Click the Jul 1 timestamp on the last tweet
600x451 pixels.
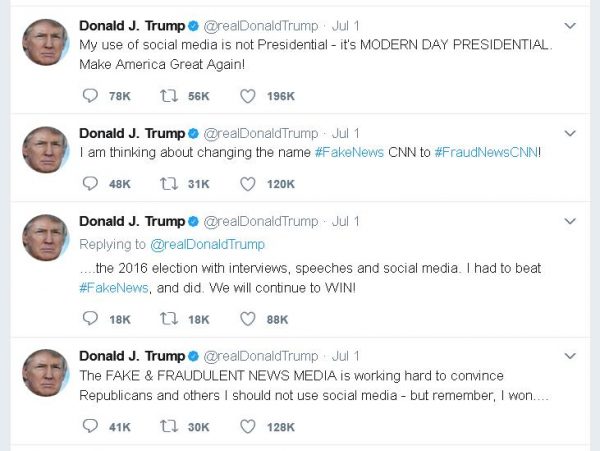point(346,356)
